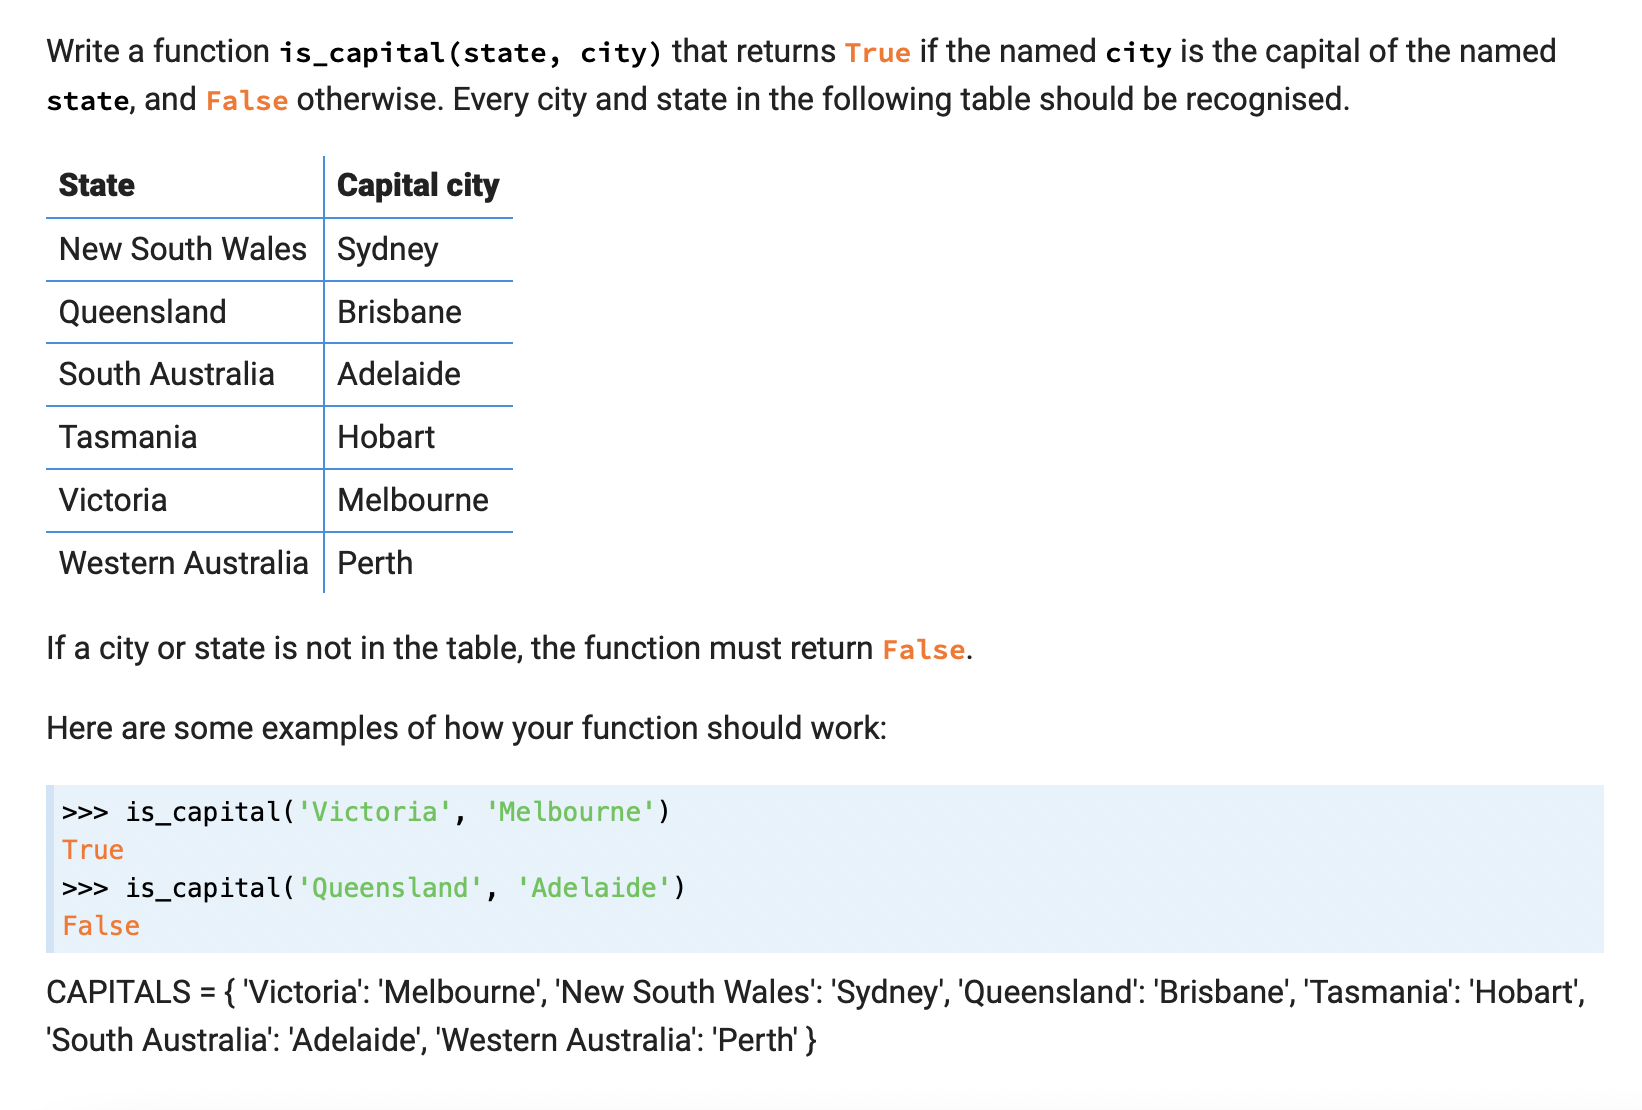The image size is (1642, 1110).
Task: Select Sydney in the capitals table
Action: point(388,249)
